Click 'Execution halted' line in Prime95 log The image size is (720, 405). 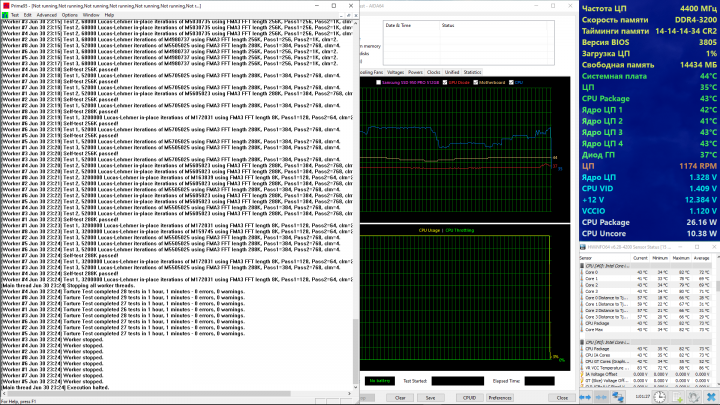(56, 388)
